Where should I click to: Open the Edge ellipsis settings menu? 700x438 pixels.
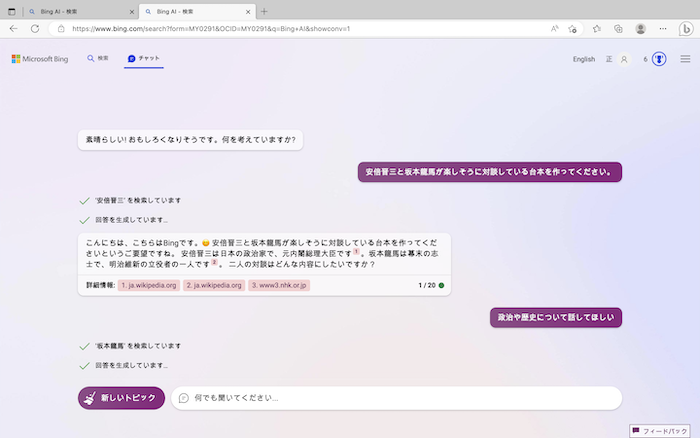click(x=664, y=29)
